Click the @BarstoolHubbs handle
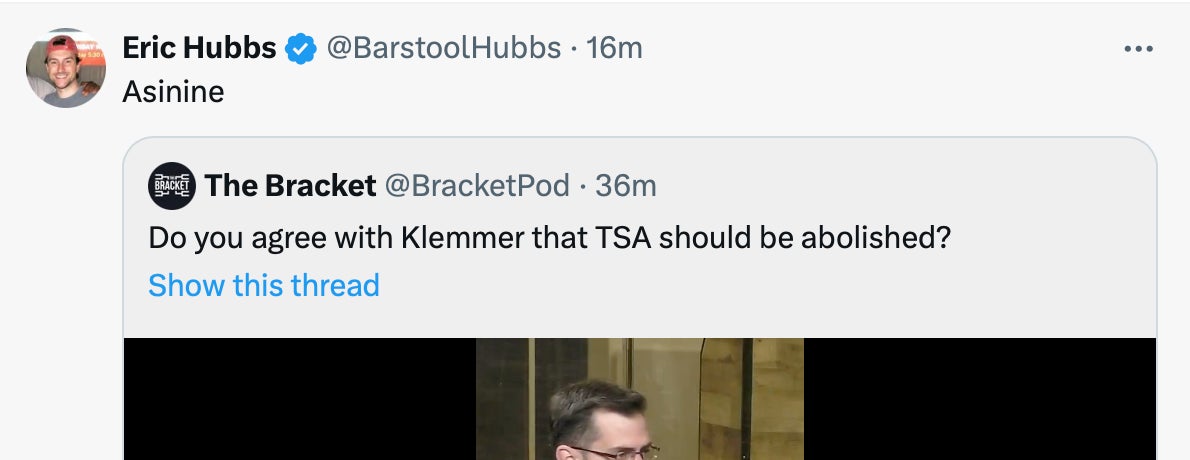Viewport: 1190px width, 460px height. point(444,48)
